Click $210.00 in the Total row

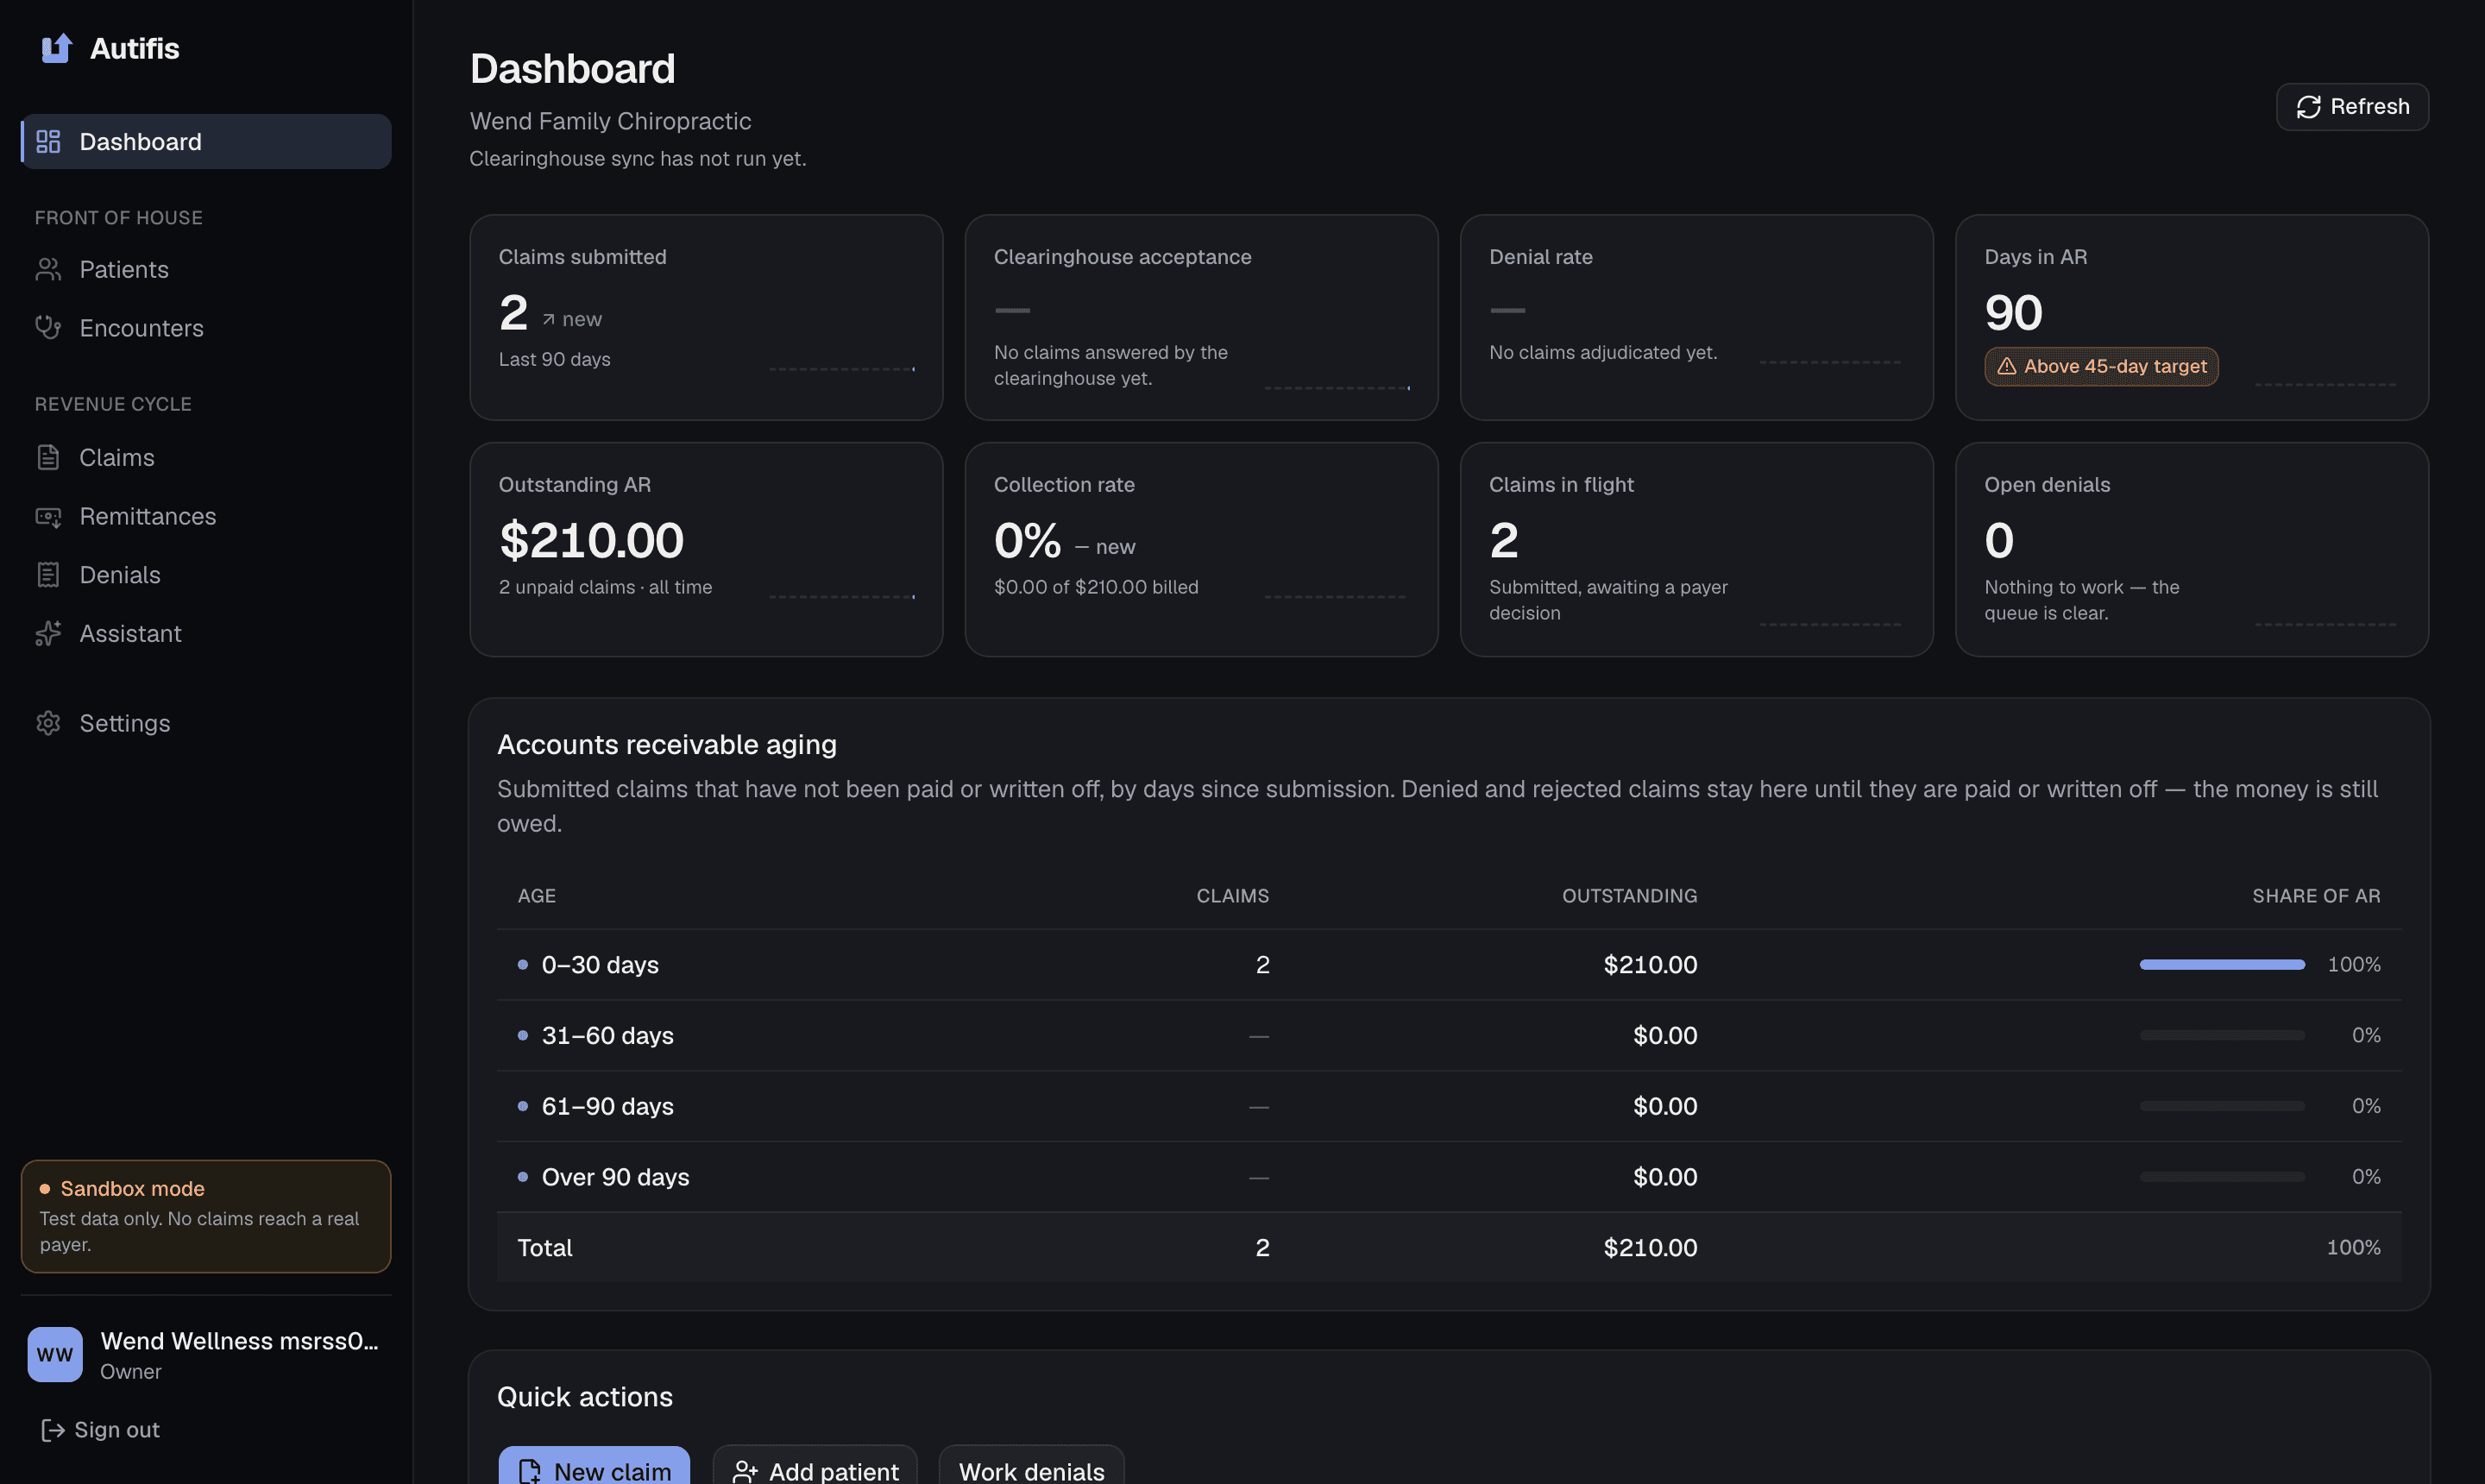pyautogui.click(x=1650, y=1248)
